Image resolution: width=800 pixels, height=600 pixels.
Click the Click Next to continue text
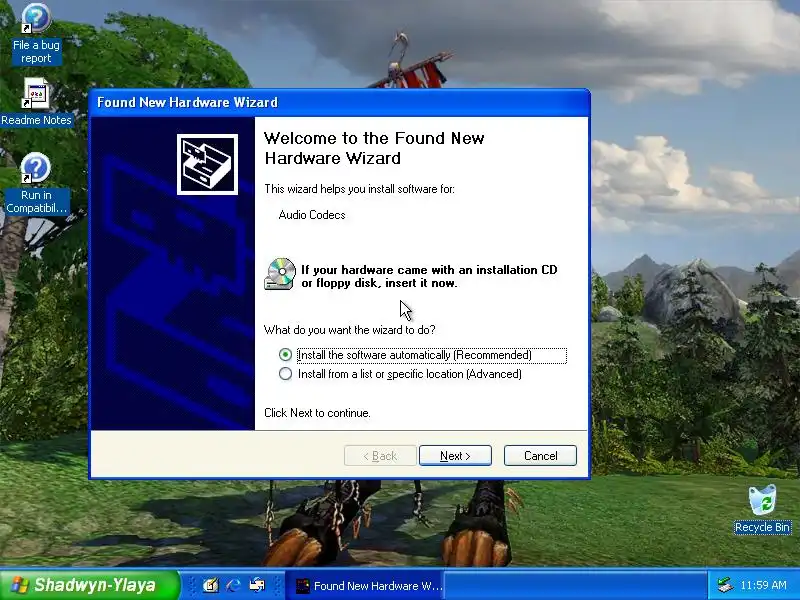pos(317,413)
